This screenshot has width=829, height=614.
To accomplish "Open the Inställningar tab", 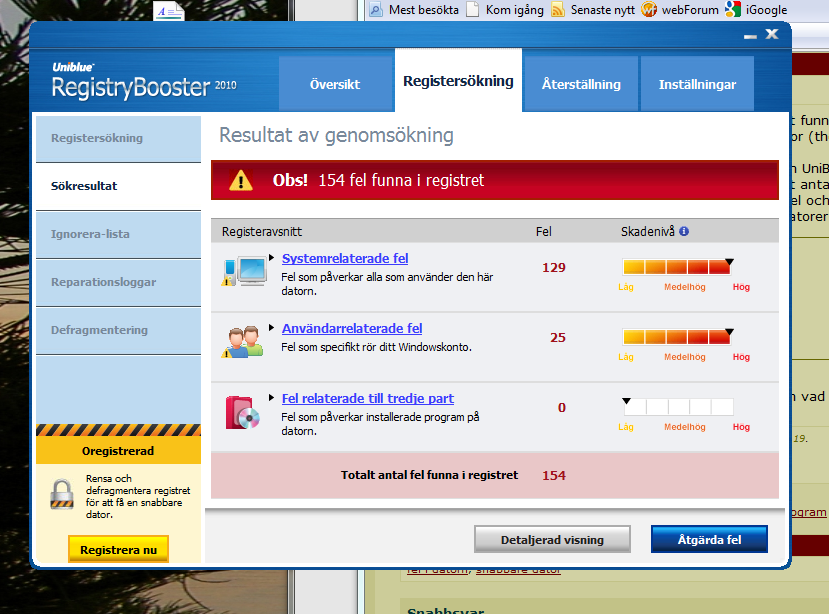I will 697,84.
